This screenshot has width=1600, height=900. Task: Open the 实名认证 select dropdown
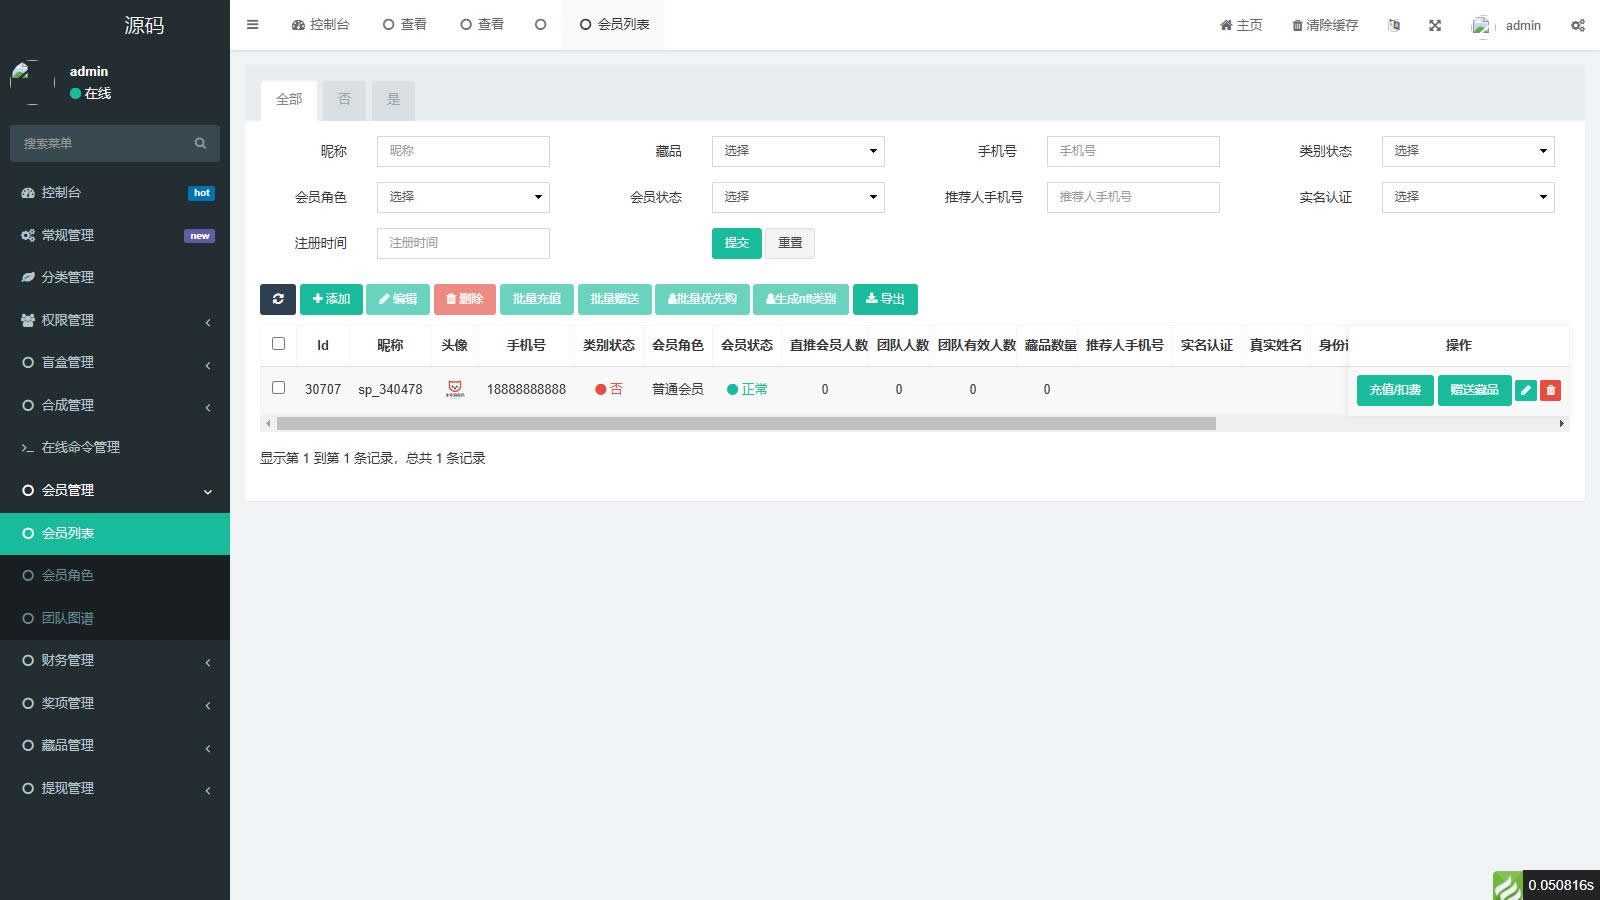[x=1467, y=197]
